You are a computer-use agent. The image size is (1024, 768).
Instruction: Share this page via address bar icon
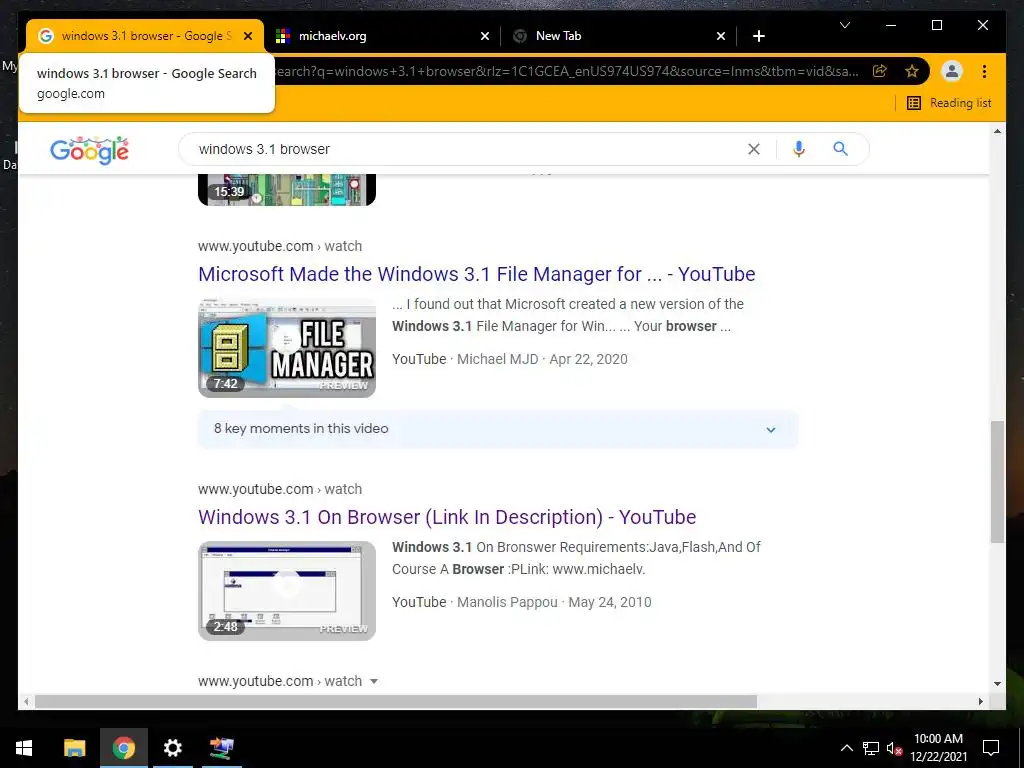880,71
